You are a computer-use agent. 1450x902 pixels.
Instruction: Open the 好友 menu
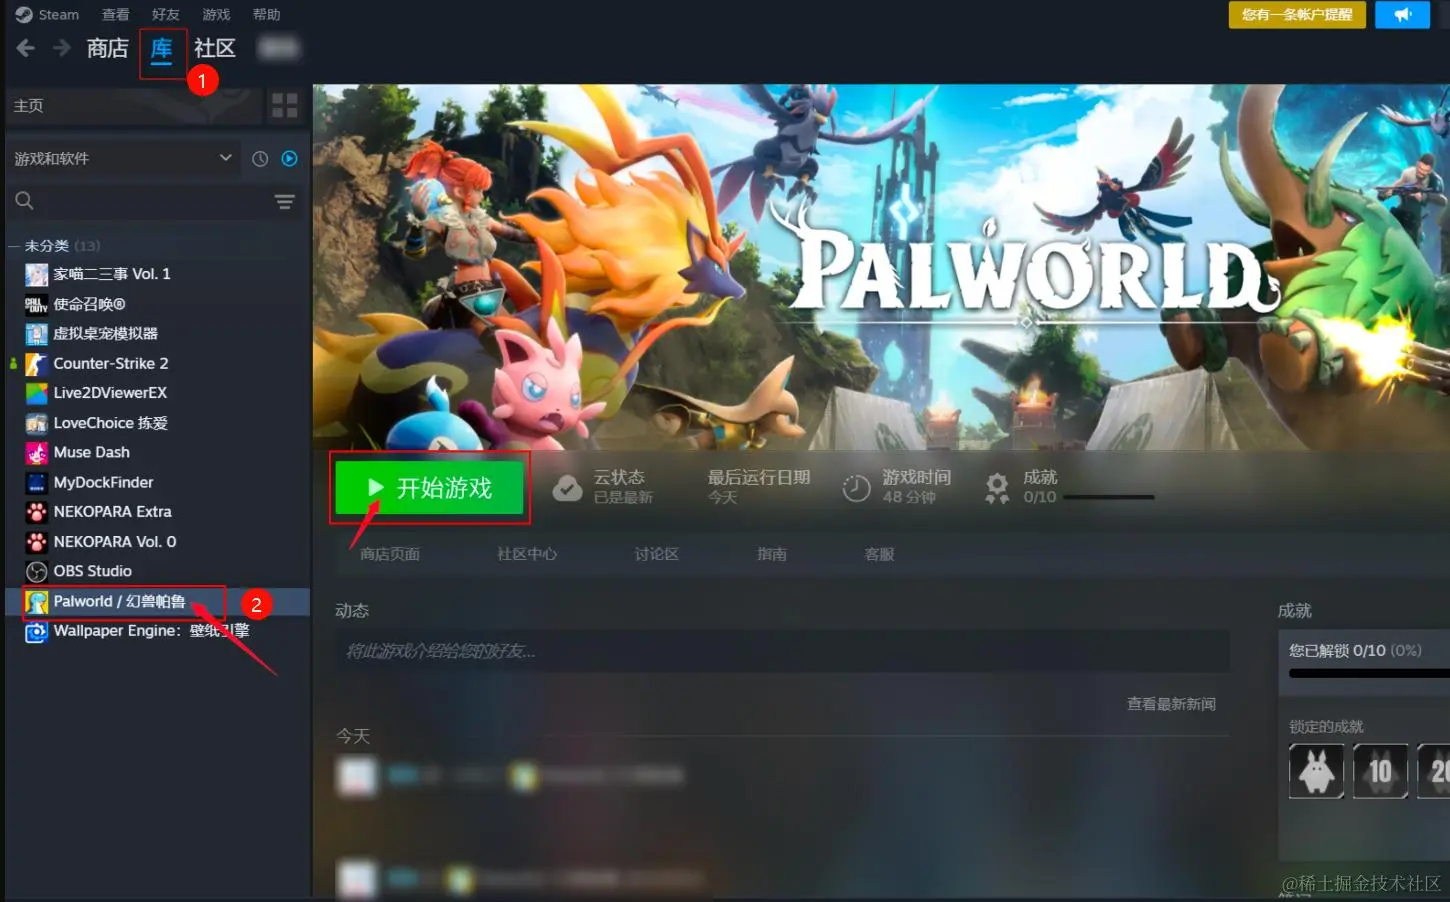click(166, 15)
